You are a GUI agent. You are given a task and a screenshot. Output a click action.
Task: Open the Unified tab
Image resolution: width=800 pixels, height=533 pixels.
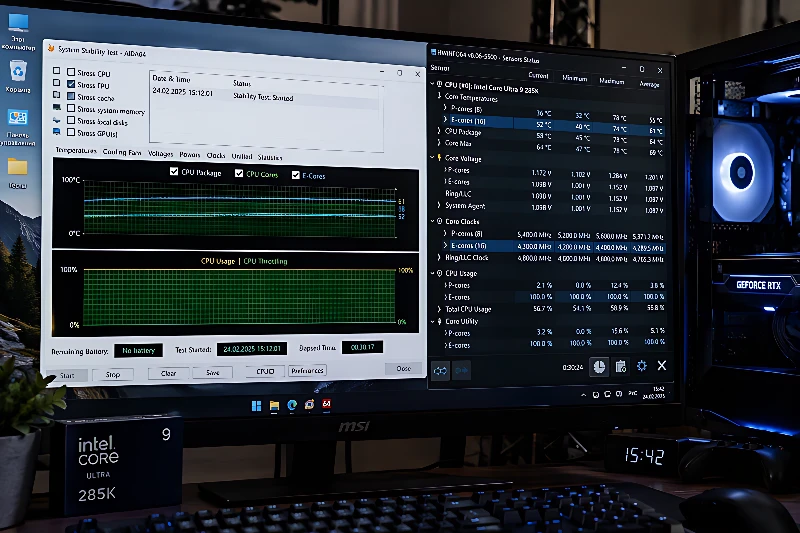point(242,157)
